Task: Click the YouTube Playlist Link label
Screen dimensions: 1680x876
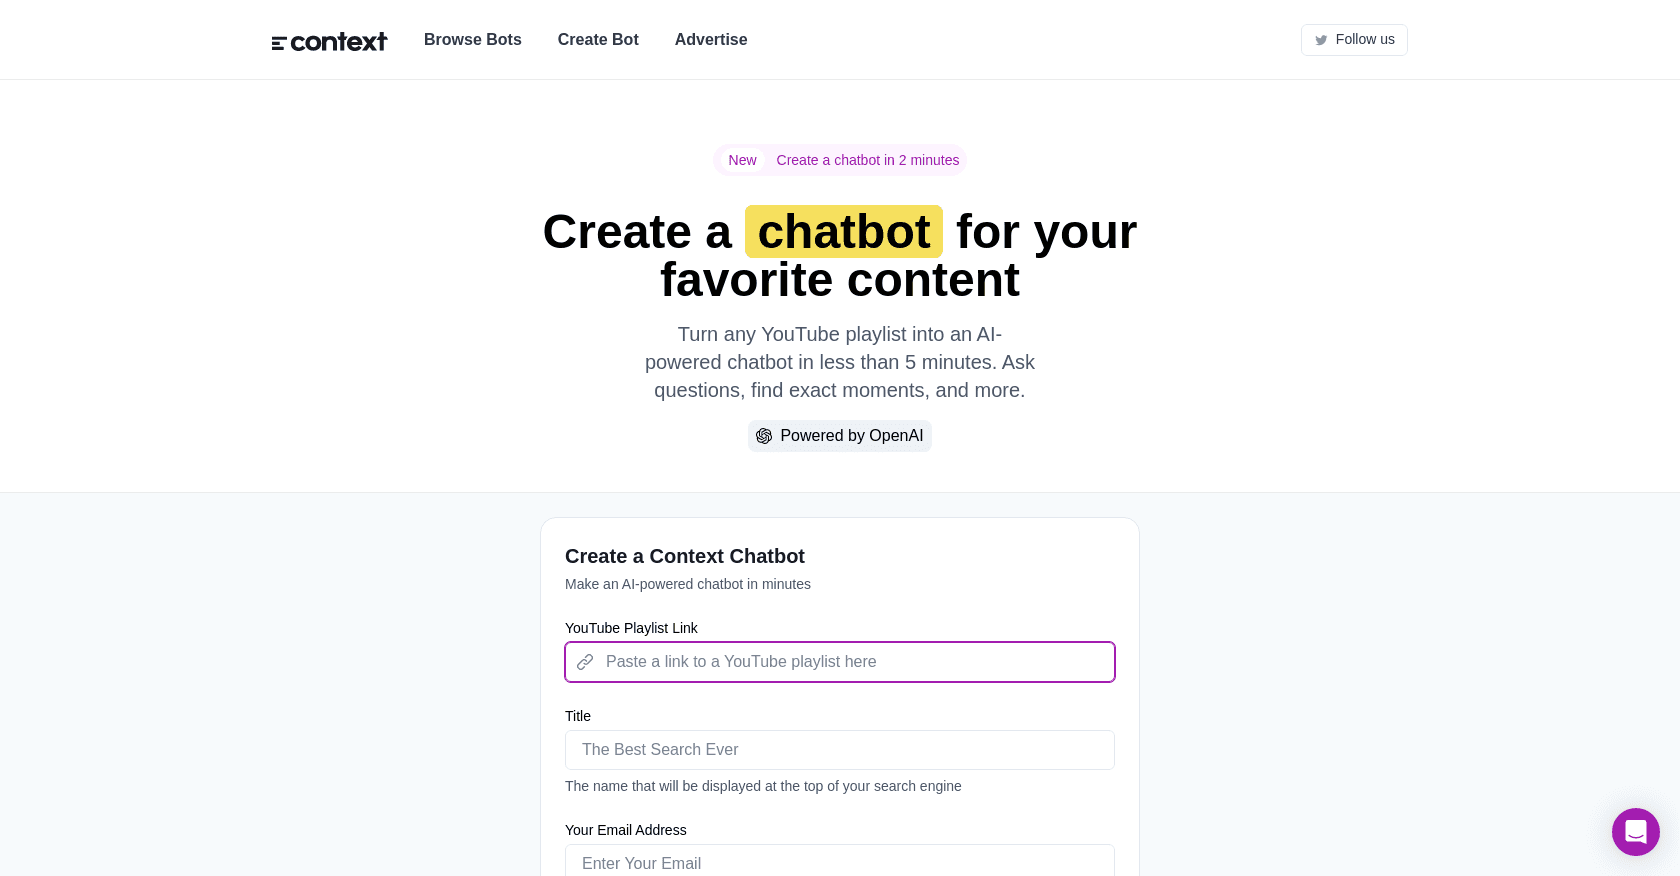Action: pyautogui.click(x=631, y=628)
